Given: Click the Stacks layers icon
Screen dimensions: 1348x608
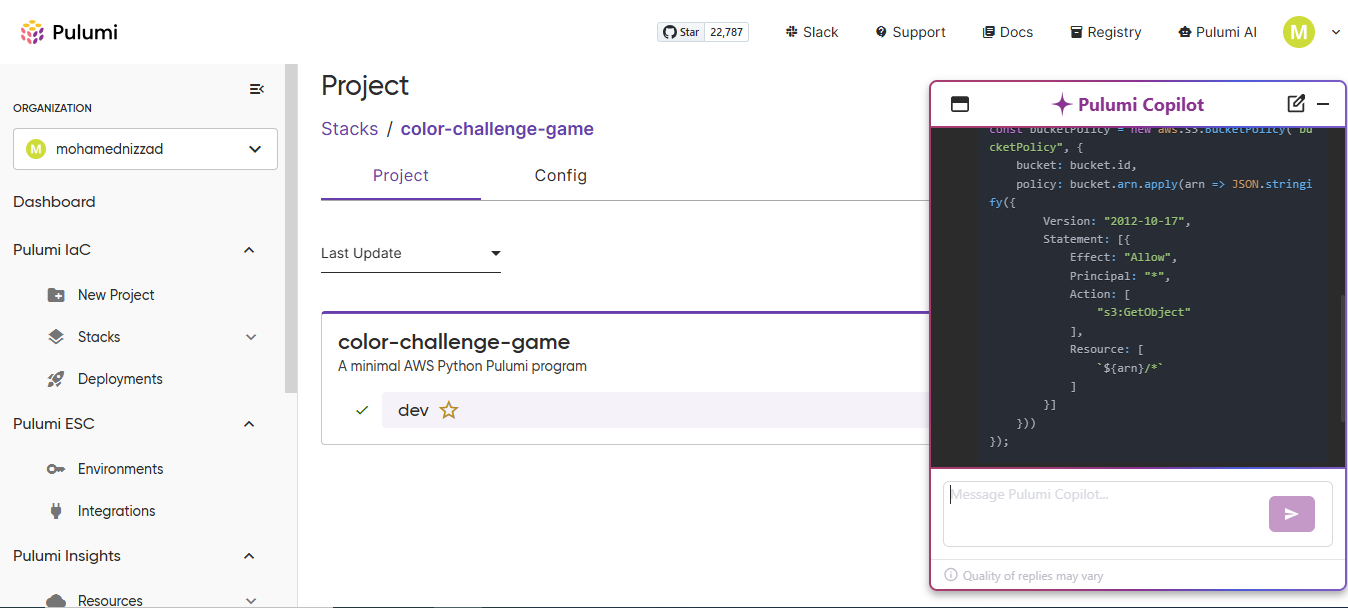Looking at the screenshot, I should click(56, 337).
